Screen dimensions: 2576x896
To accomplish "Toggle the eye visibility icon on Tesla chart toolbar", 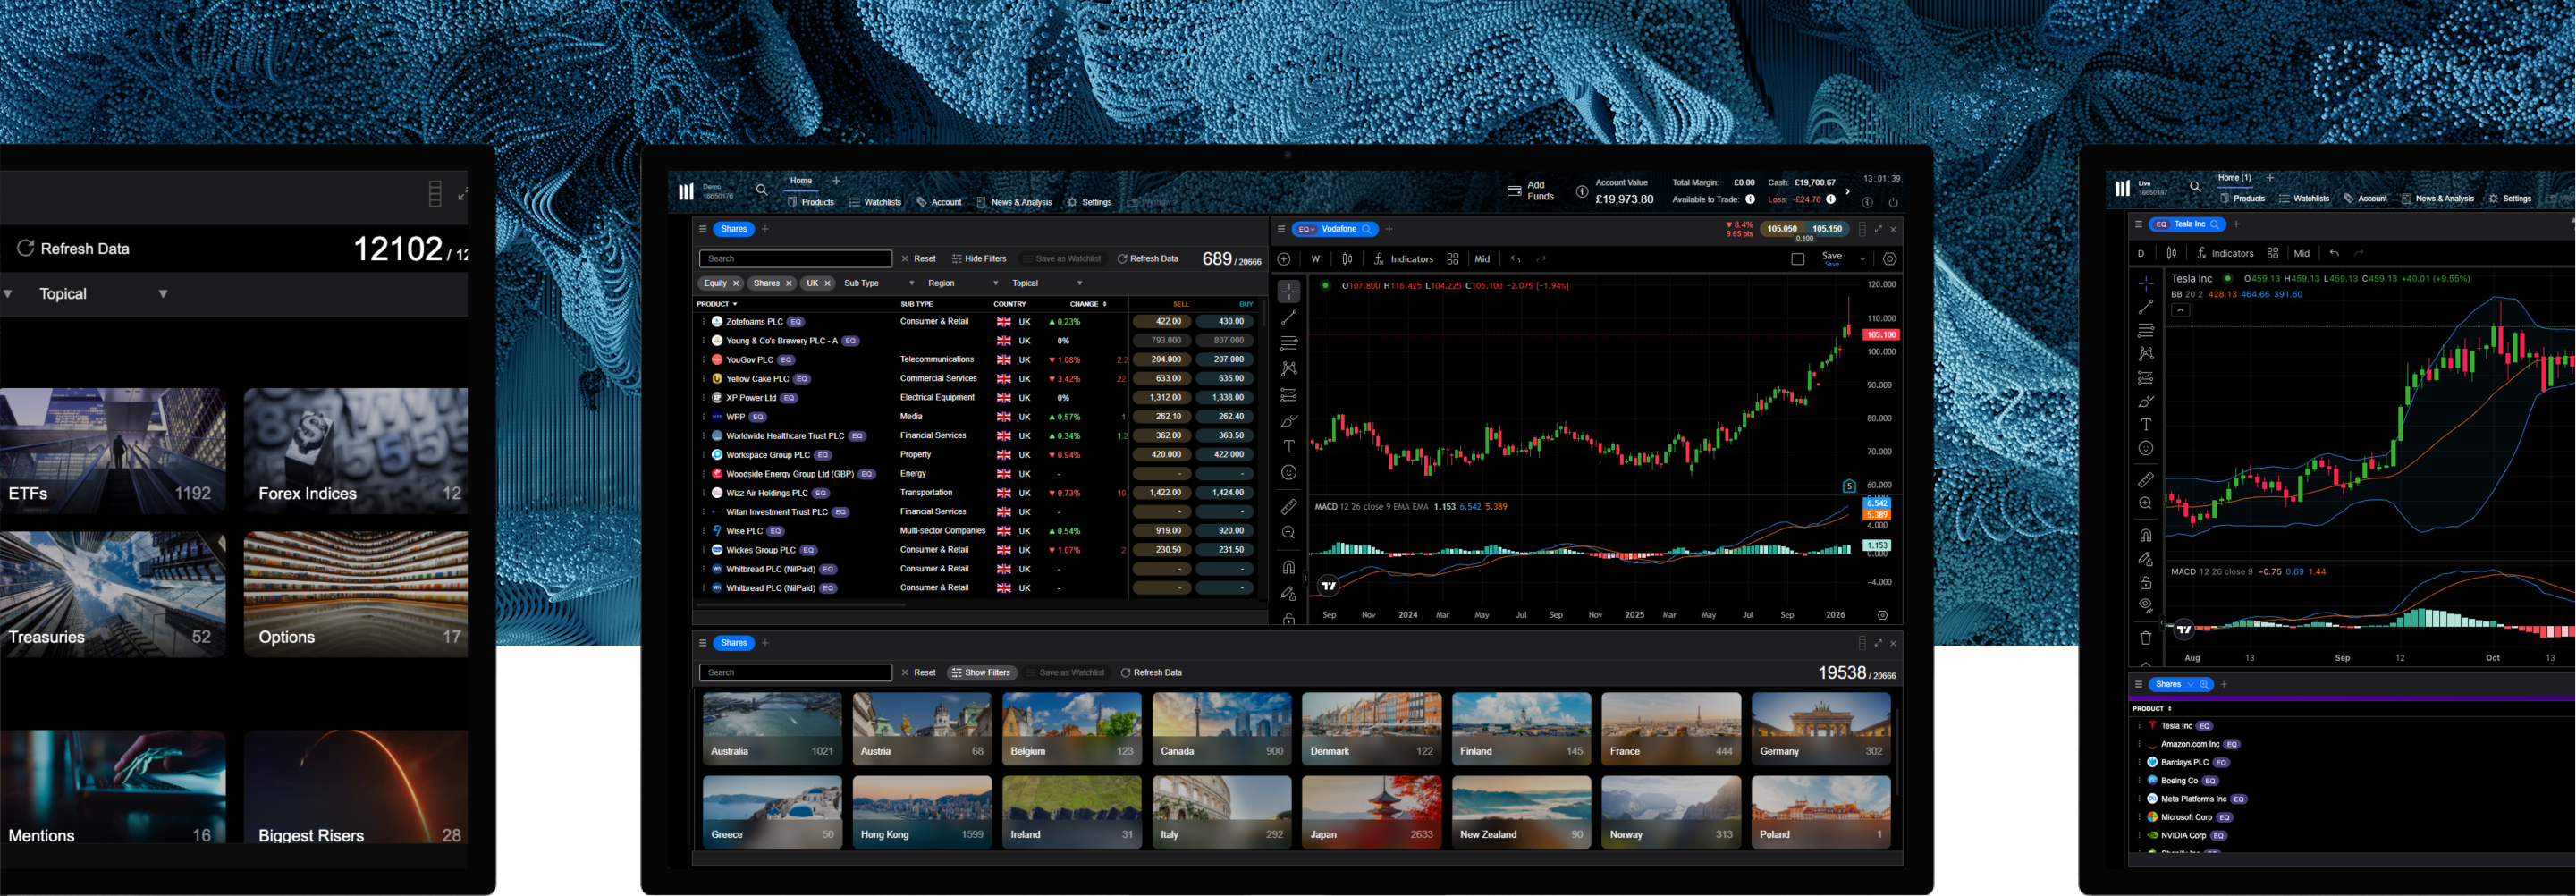I will pyautogui.click(x=2145, y=605).
